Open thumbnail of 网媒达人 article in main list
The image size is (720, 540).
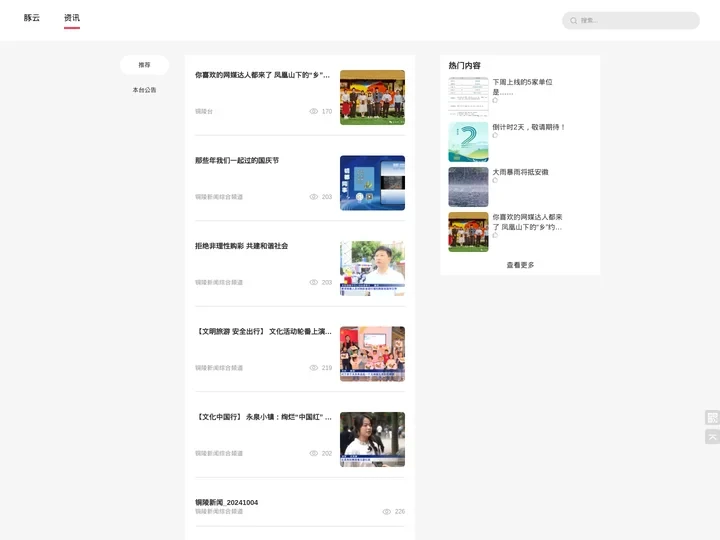click(x=372, y=97)
